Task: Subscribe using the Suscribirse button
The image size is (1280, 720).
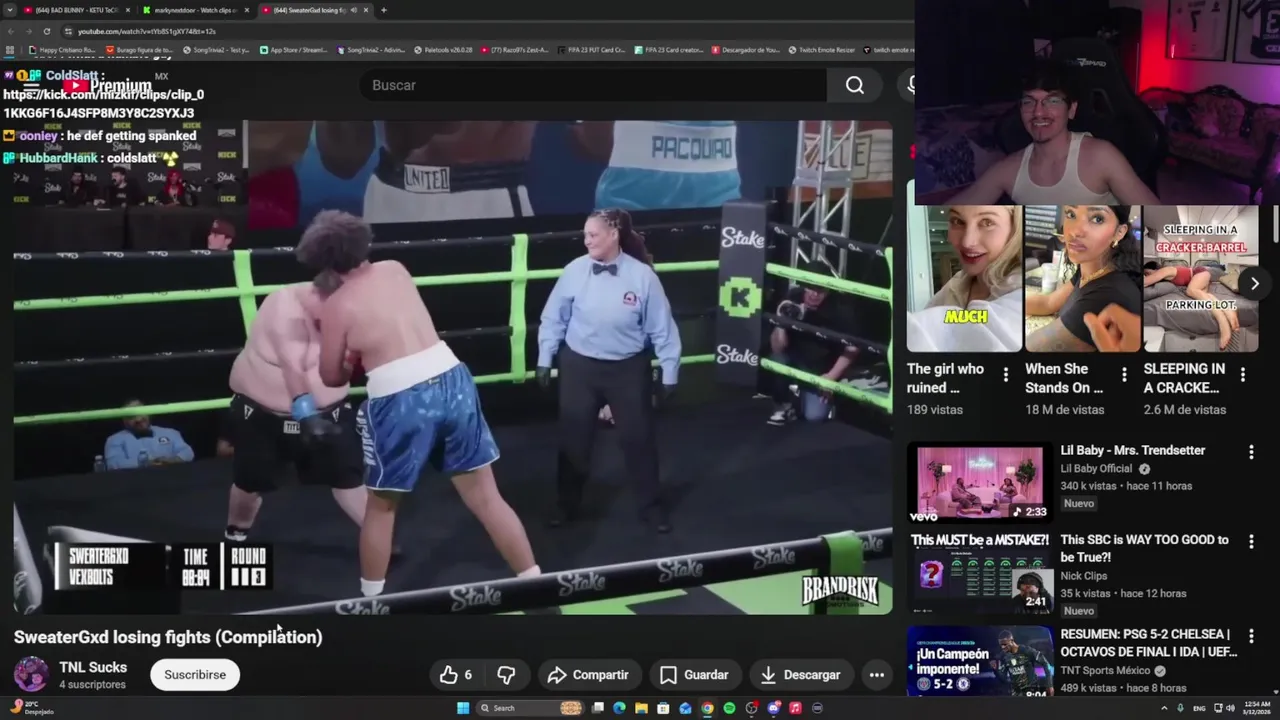Action: [x=195, y=675]
